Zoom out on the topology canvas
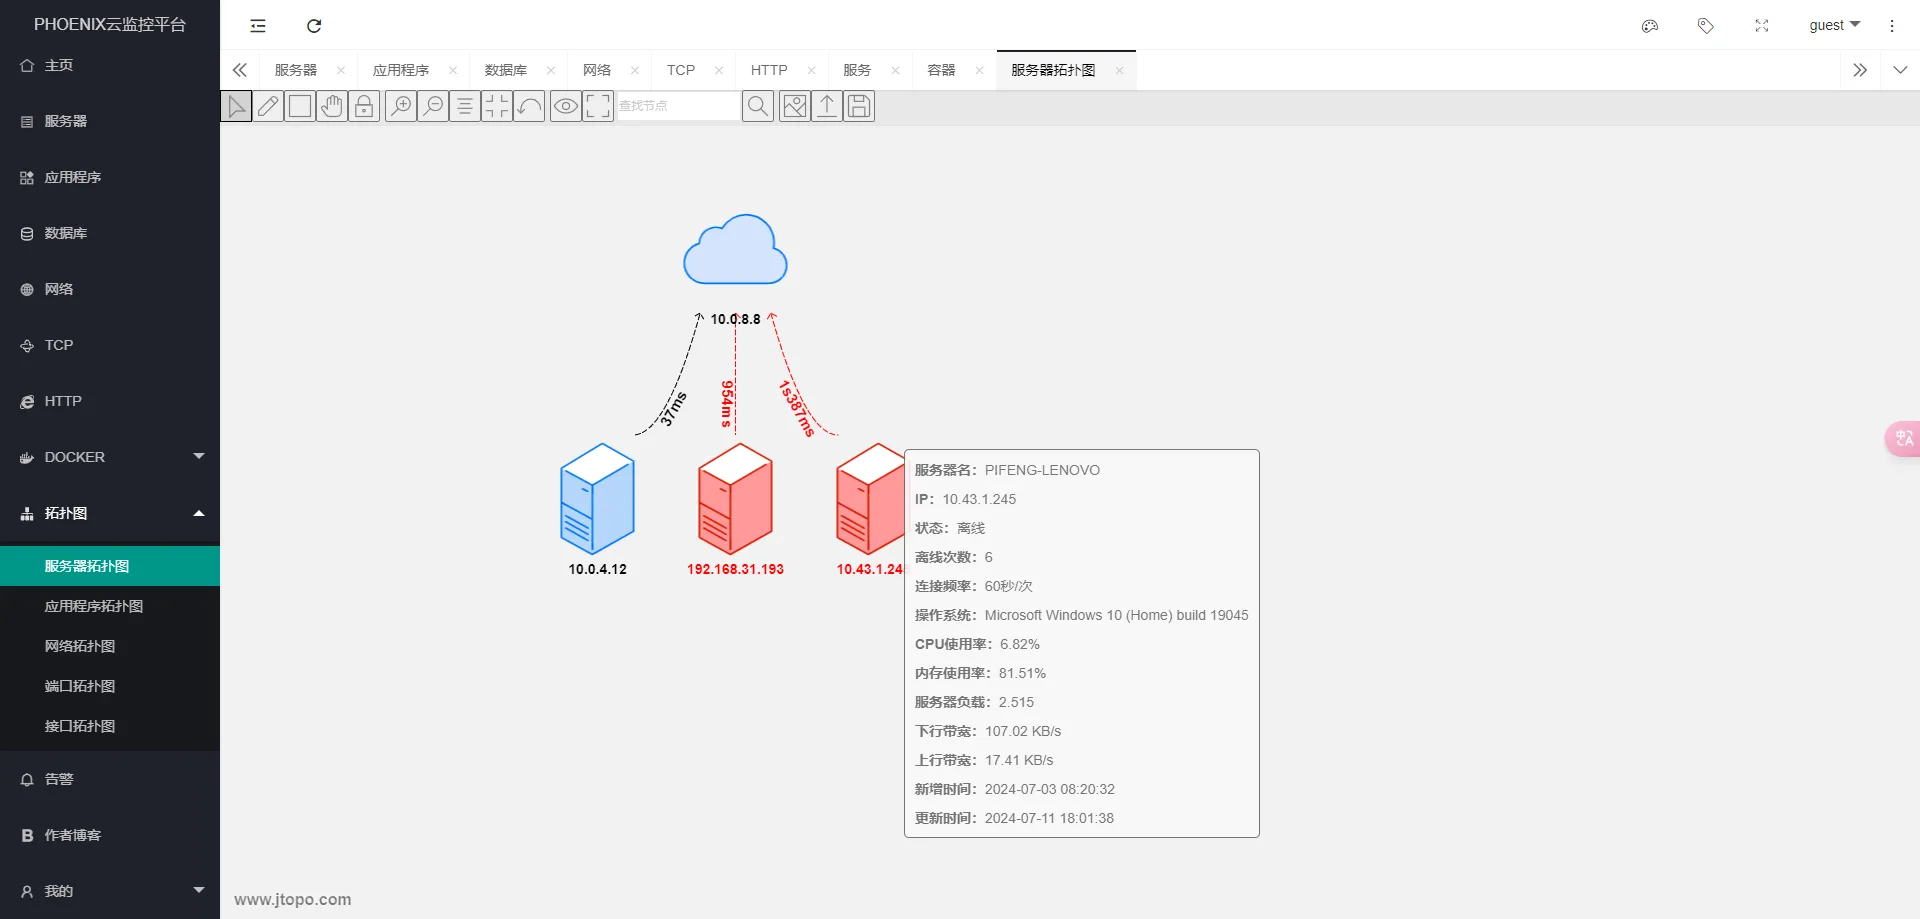1920x919 pixels. pyautogui.click(x=433, y=106)
